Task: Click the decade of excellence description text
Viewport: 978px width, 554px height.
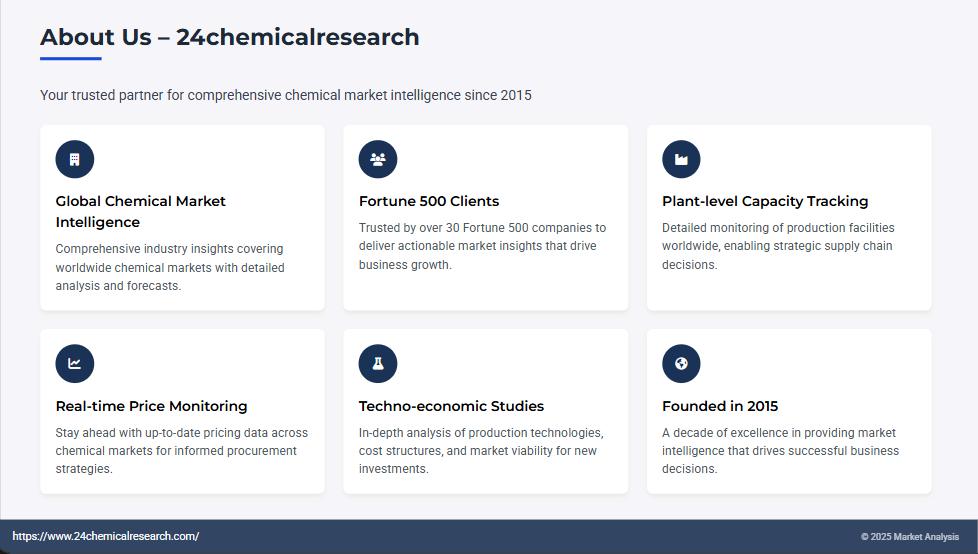Action: [x=780, y=451]
